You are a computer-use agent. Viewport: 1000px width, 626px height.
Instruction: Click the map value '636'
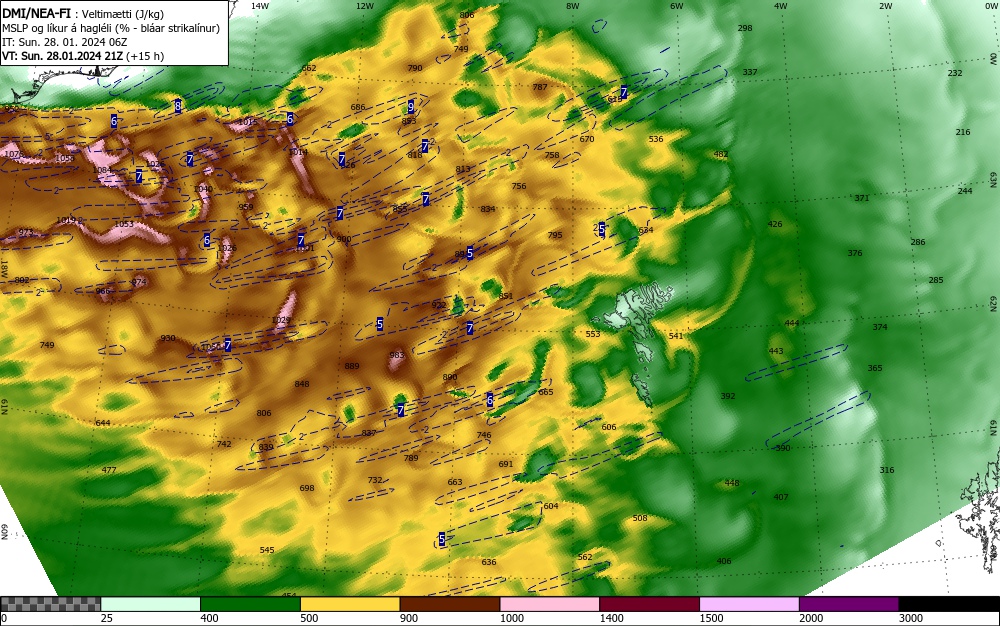[489, 562]
